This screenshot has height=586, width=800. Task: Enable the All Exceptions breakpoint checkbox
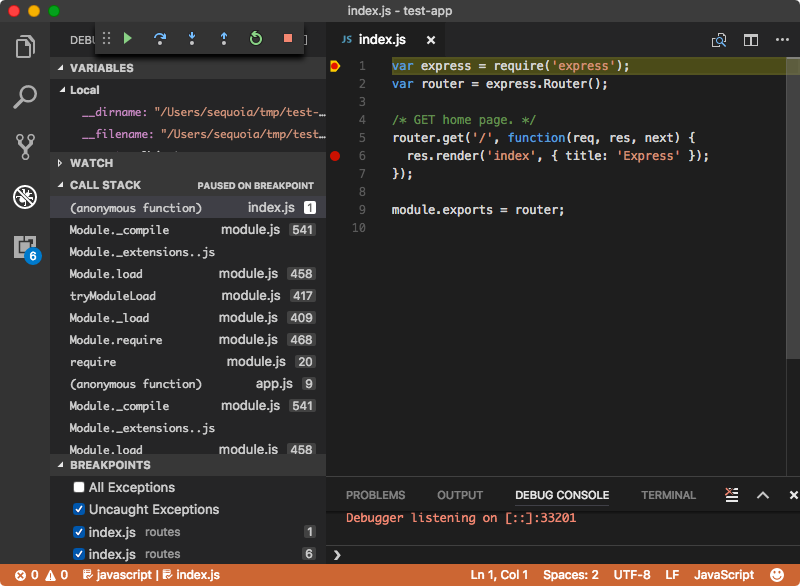[x=79, y=488]
